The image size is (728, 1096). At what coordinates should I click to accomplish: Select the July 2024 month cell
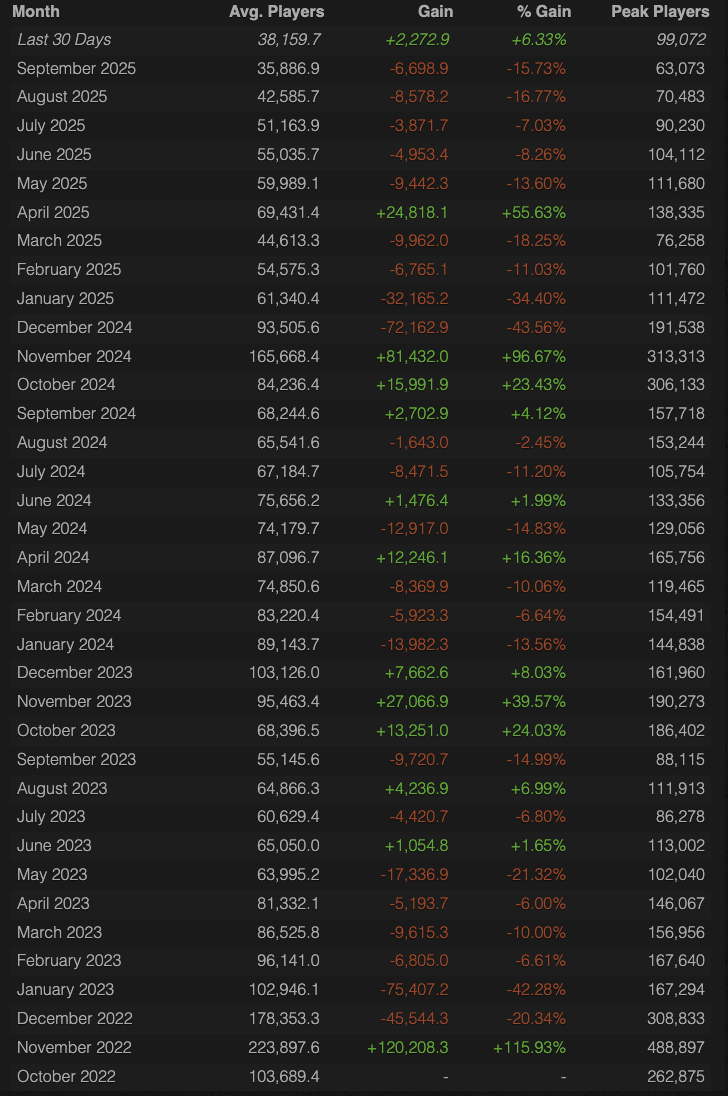(x=51, y=471)
